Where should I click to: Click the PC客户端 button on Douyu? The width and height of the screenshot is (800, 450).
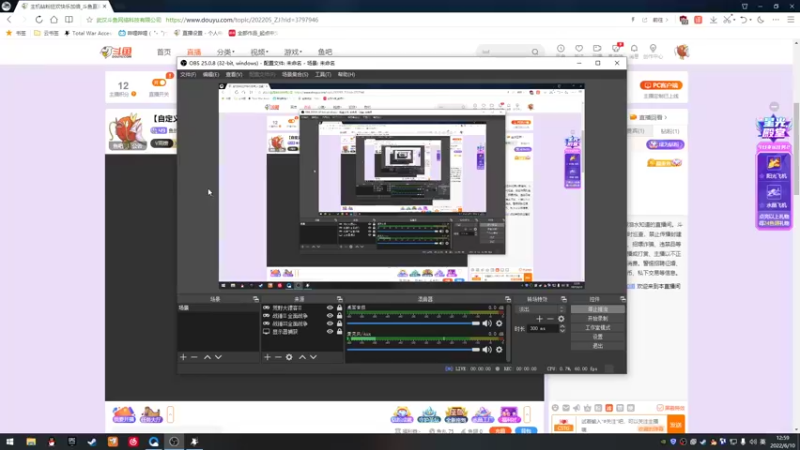661,85
